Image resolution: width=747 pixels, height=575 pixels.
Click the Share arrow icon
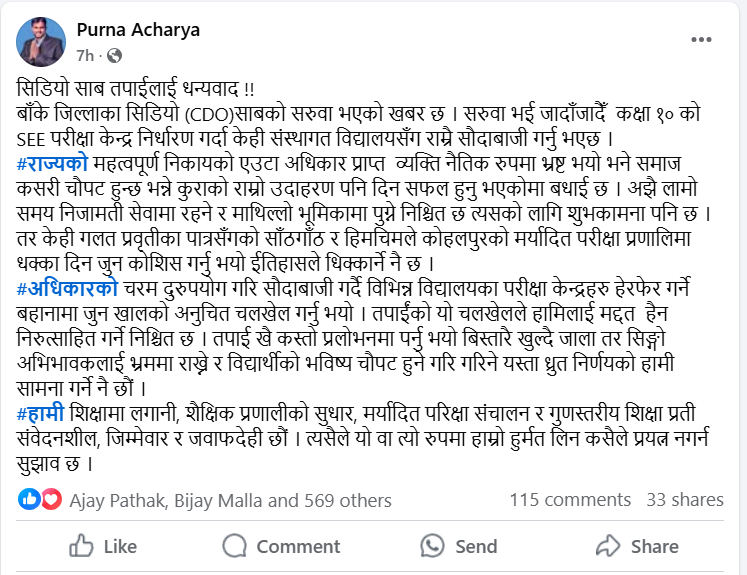607,546
